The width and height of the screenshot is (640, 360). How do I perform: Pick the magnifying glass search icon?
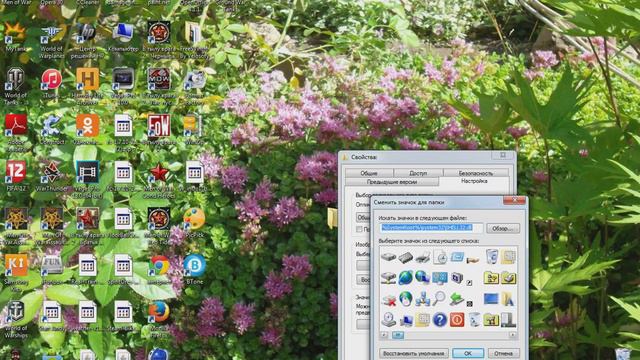(439, 299)
